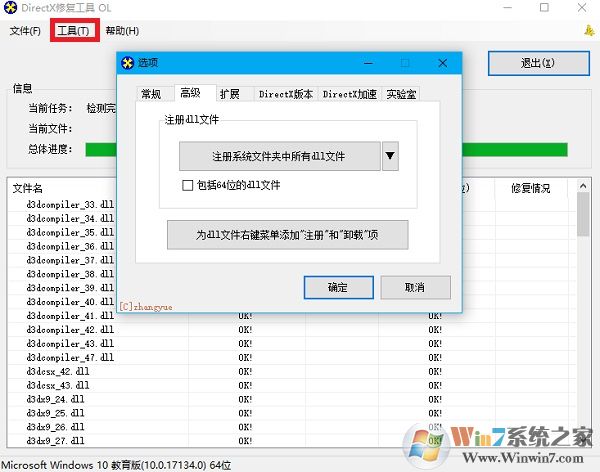
Task: Select row d3dcompiler_39.dll
Action: pyautogui.click(x=70, y=288)
